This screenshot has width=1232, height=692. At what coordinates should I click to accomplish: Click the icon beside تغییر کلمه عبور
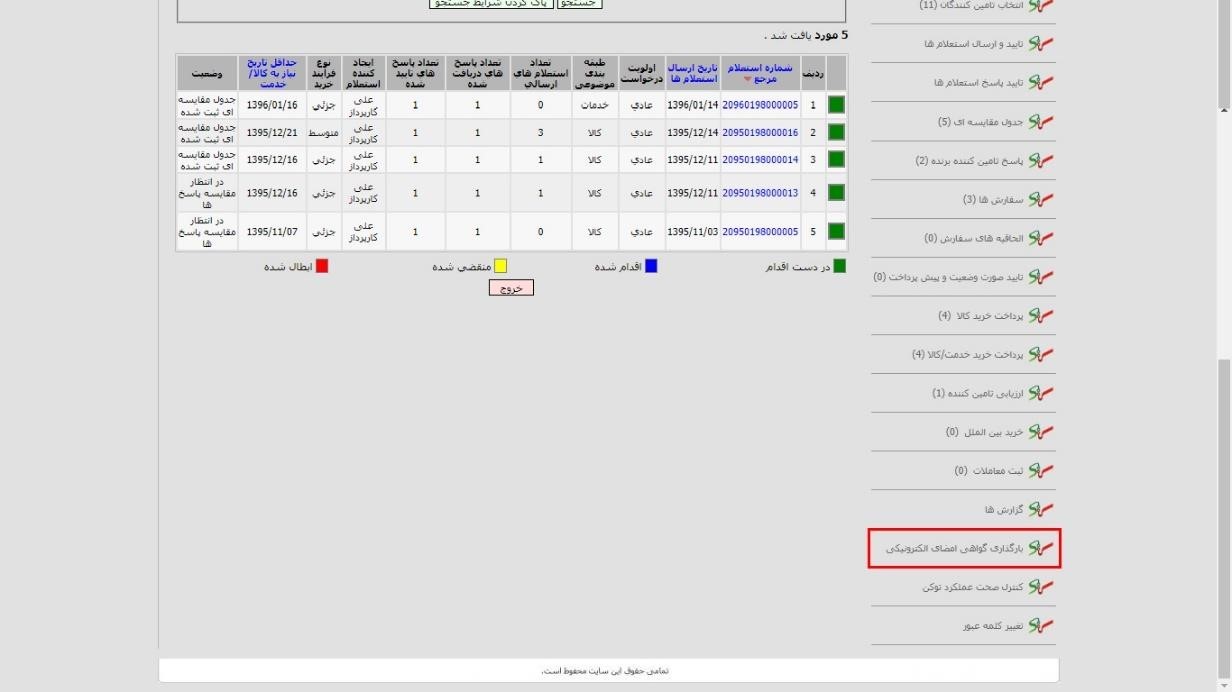coord(1041,626)
